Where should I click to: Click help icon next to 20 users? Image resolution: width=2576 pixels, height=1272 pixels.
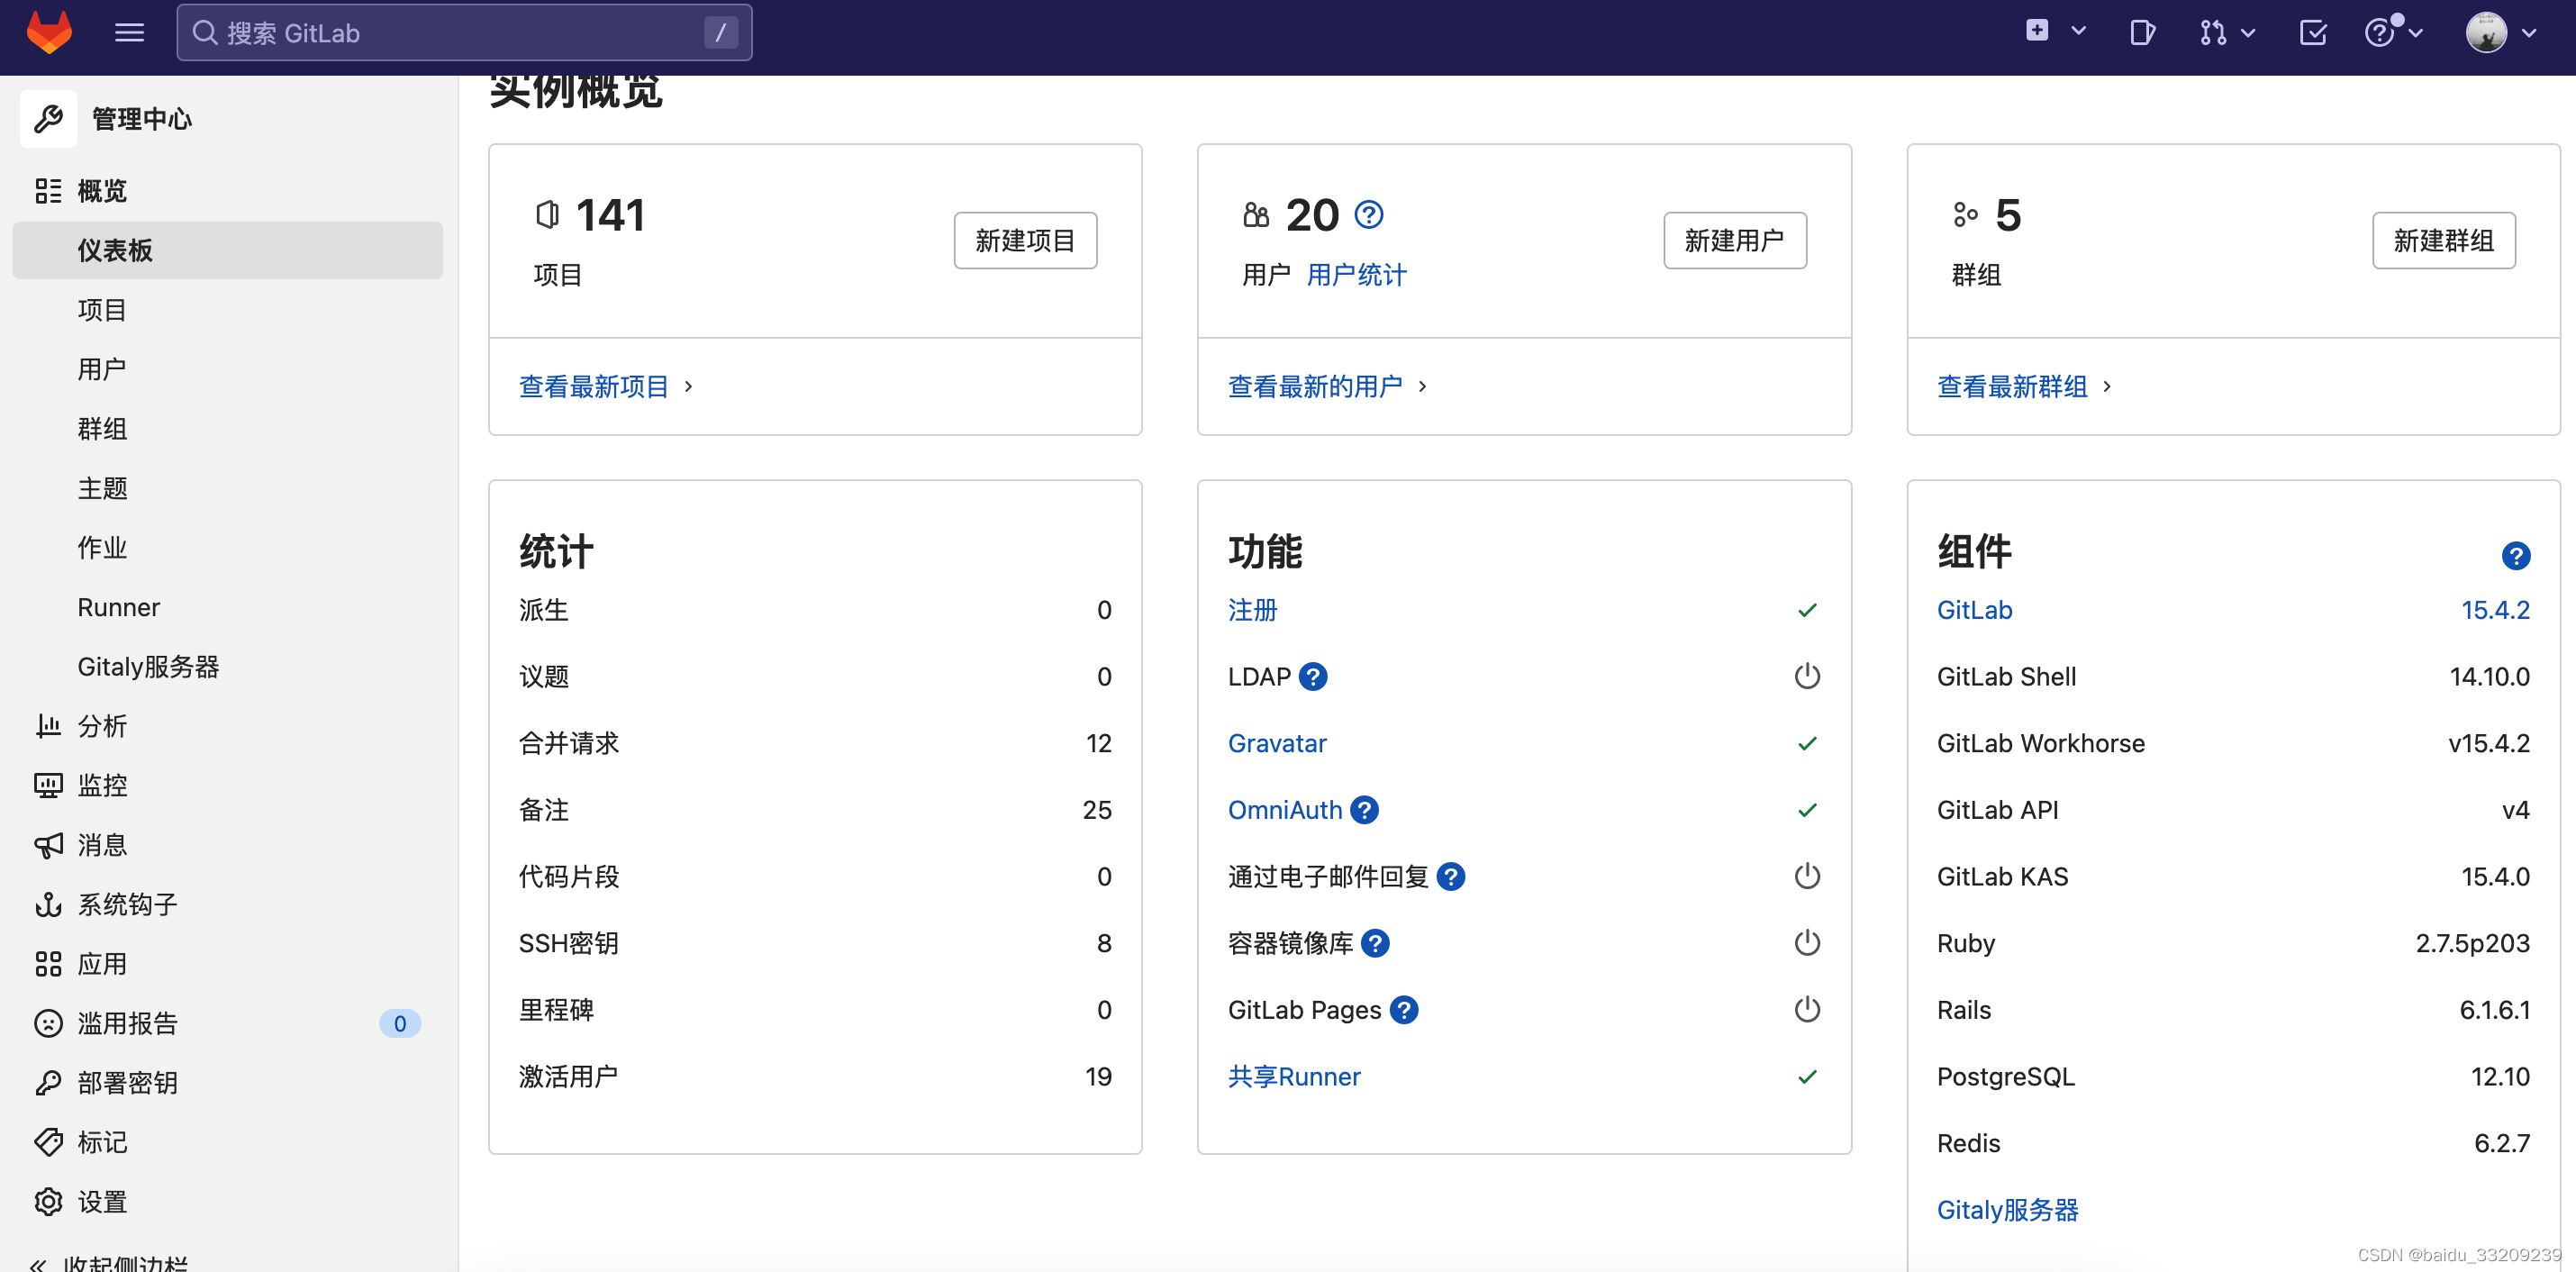pyautogui.click(x=1368, y=215)
